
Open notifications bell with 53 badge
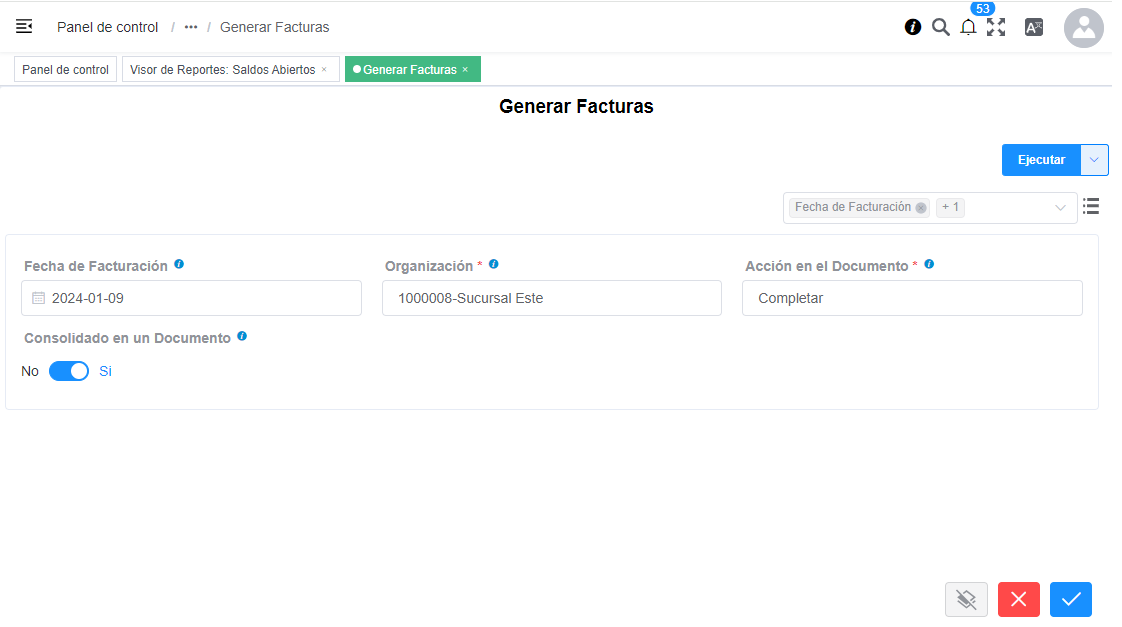tap(968, 27)
